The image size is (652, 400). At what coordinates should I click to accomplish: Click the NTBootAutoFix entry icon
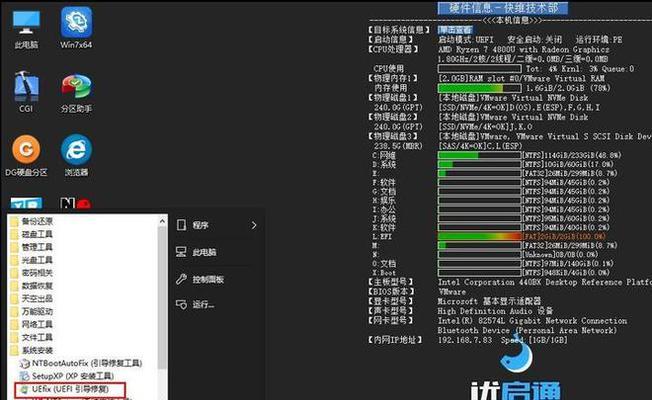point(25,363)
